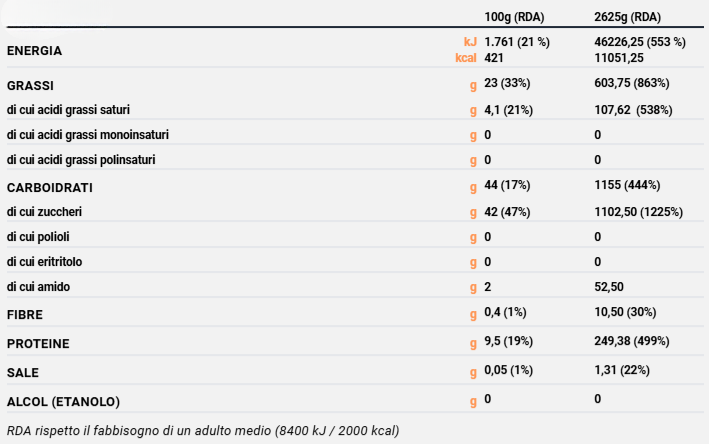The height and width of the screenshot is (444, 709).
Task: Click the SALE row label
Action: click(x=23, y=372)
